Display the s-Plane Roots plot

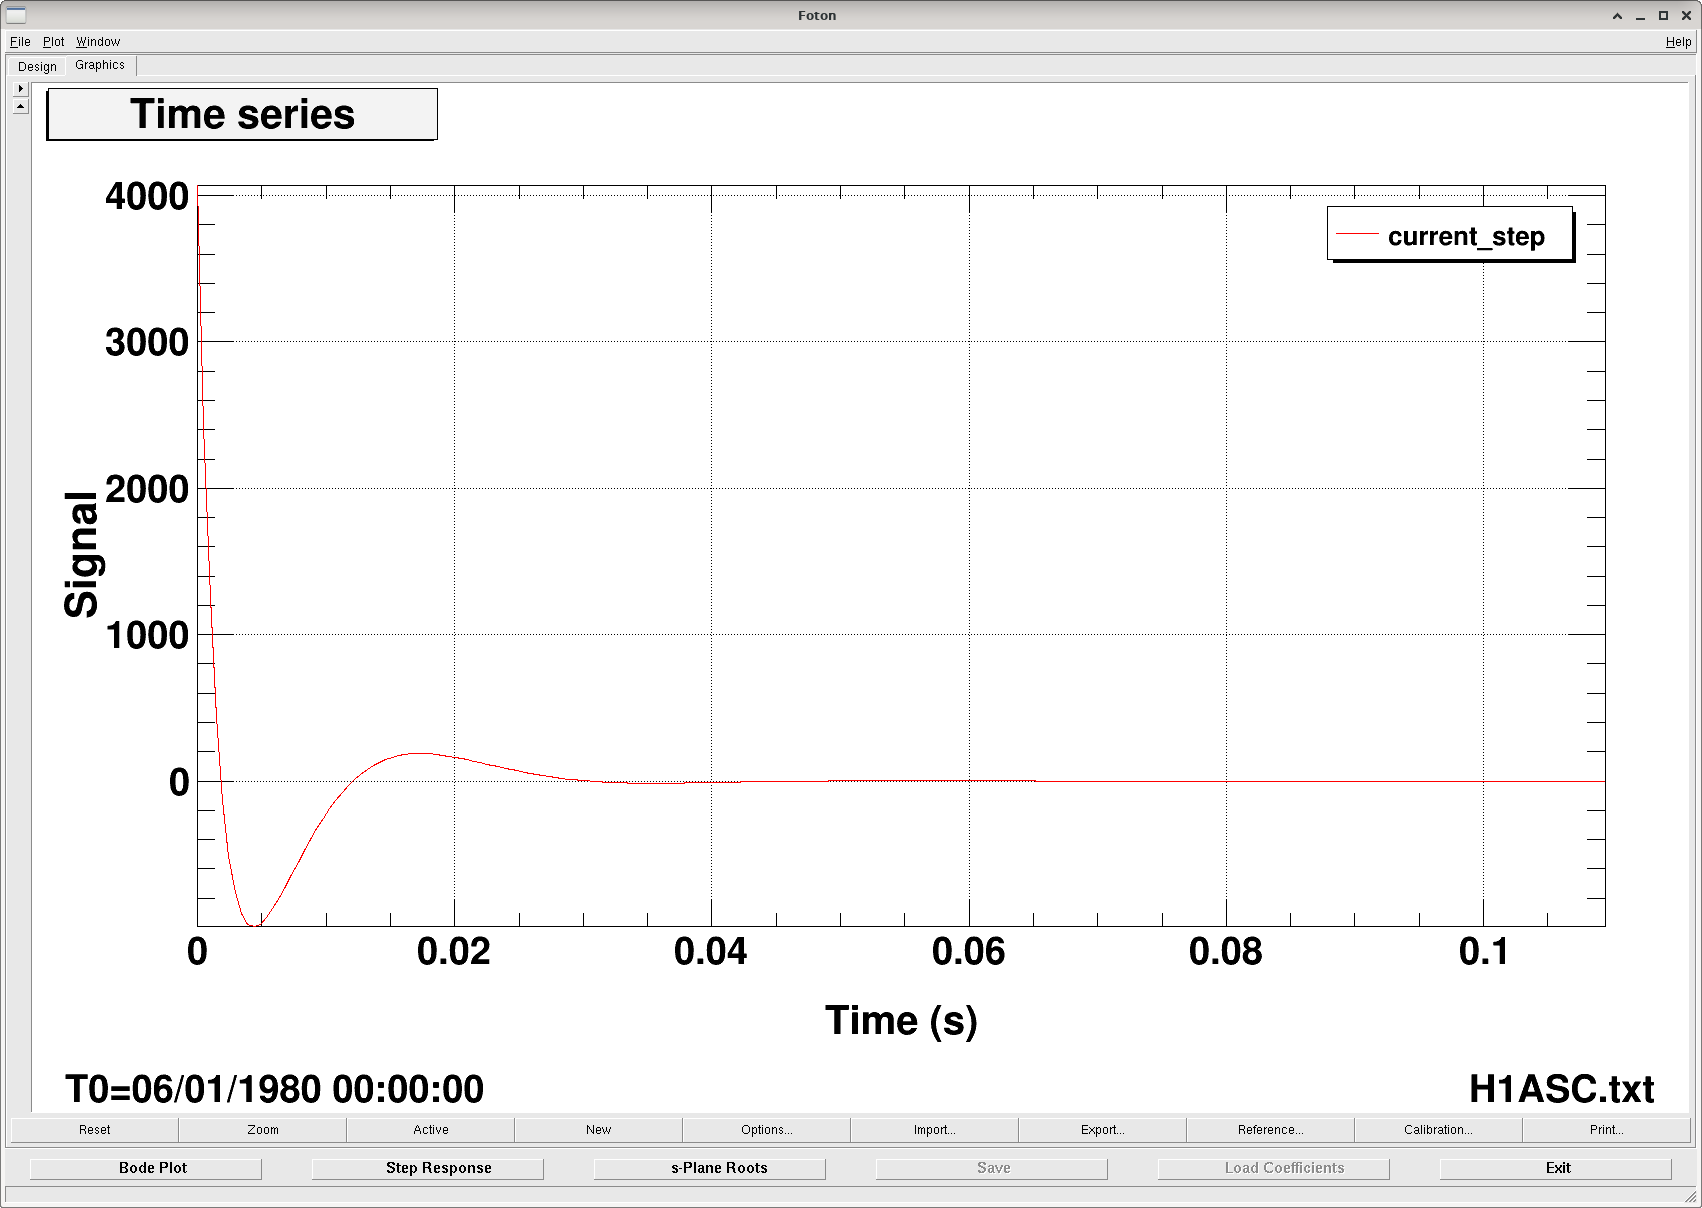click(x=719, y=1168)
